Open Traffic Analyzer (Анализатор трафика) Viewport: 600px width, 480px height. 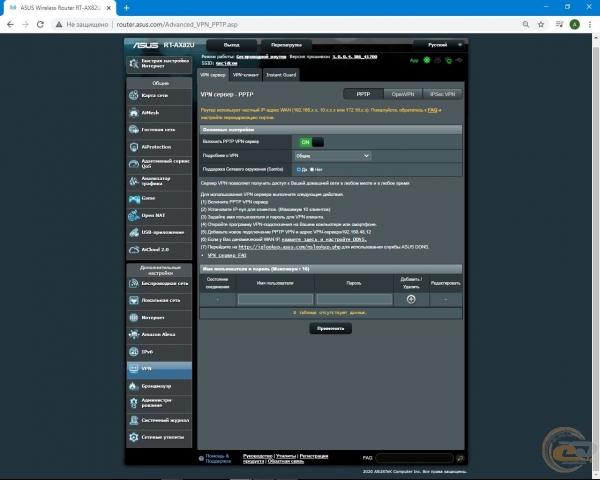159,181
